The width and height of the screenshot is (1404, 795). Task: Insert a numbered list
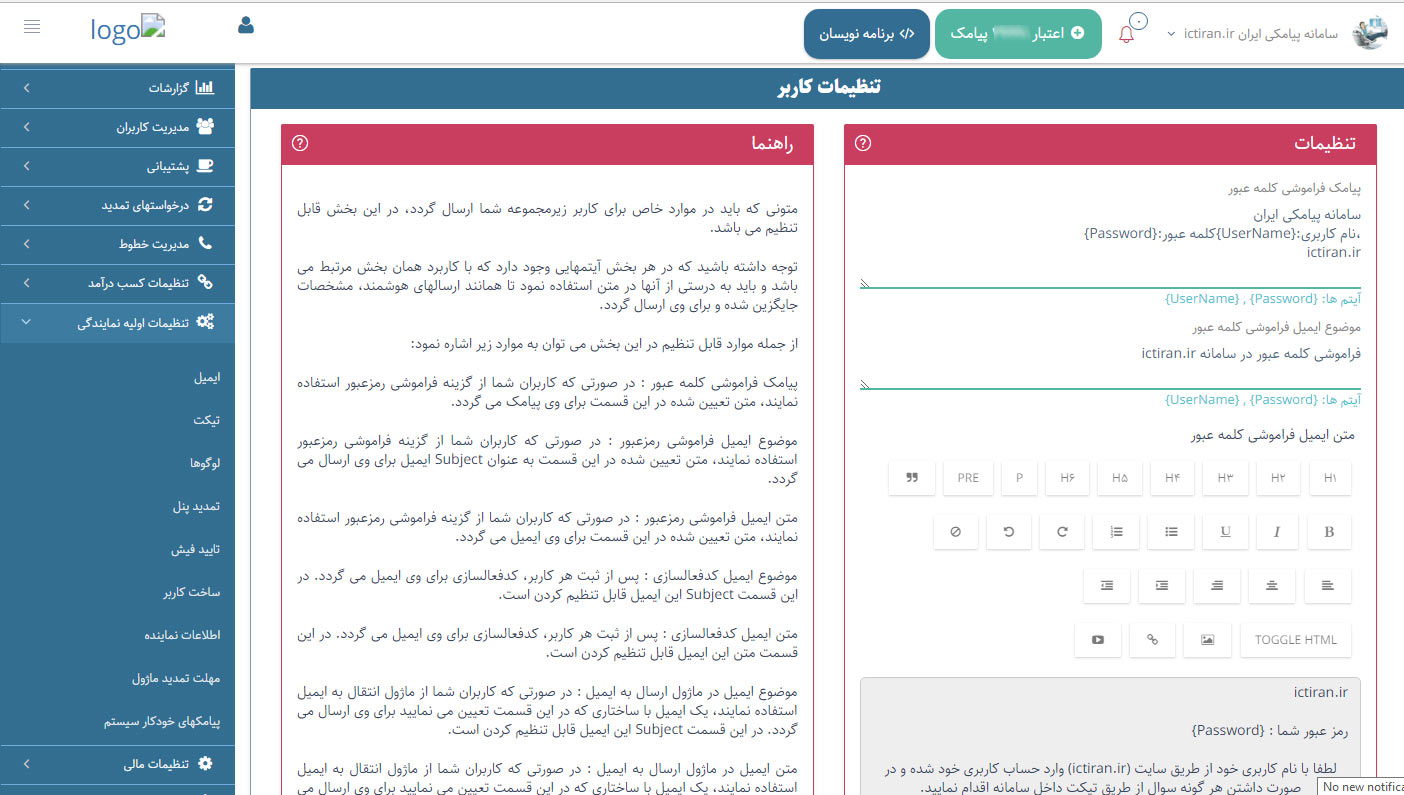(1116, 532)
